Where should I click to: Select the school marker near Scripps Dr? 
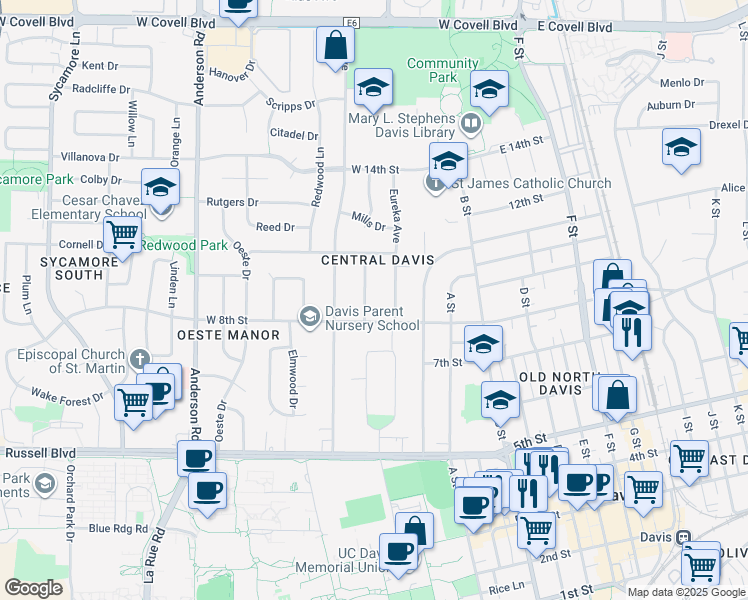click(373, 88)
